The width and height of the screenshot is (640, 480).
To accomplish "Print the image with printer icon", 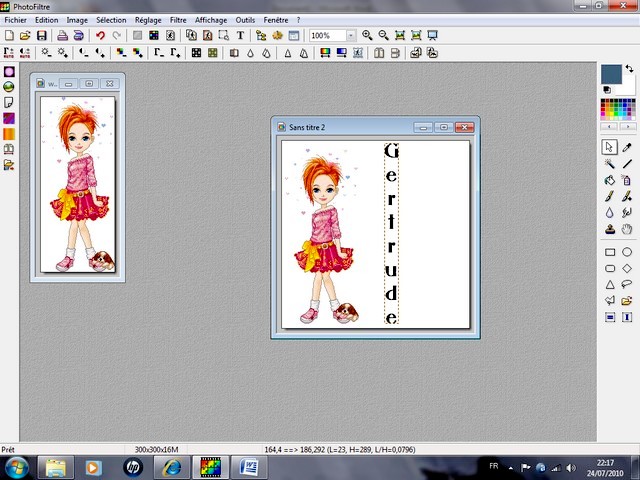I will pos(62,36).
